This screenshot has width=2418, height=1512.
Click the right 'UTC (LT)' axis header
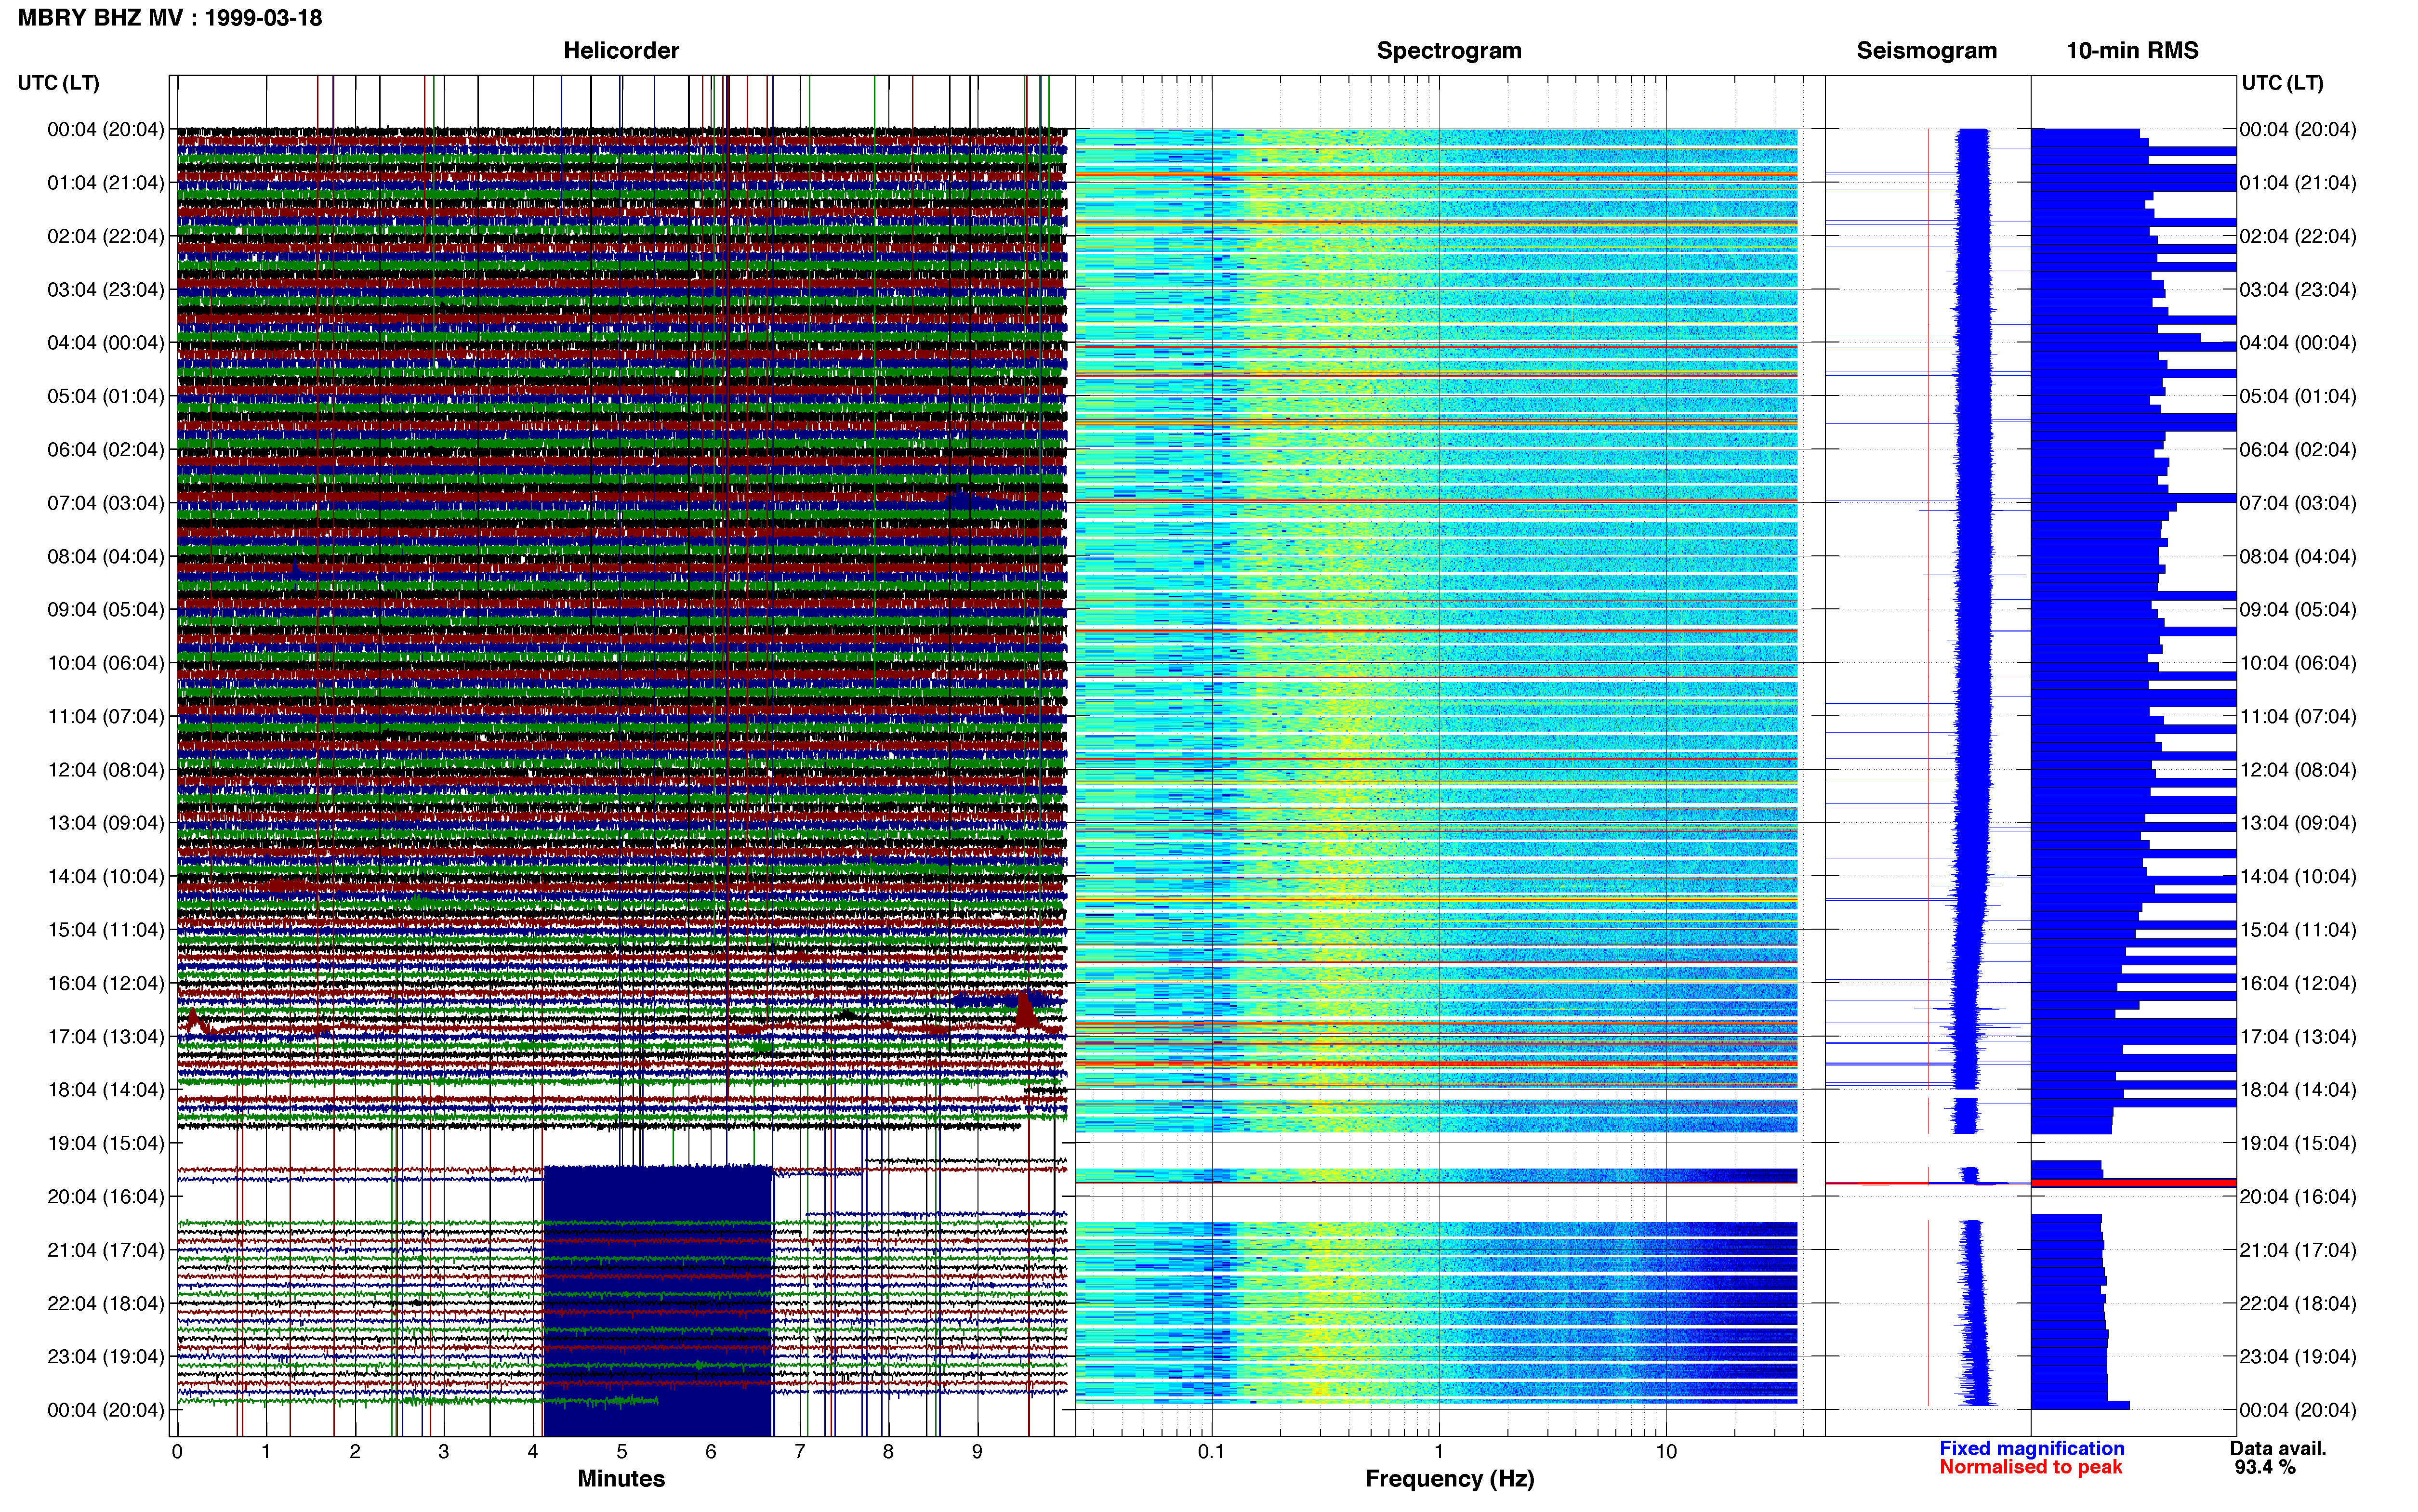[2282, 83]
